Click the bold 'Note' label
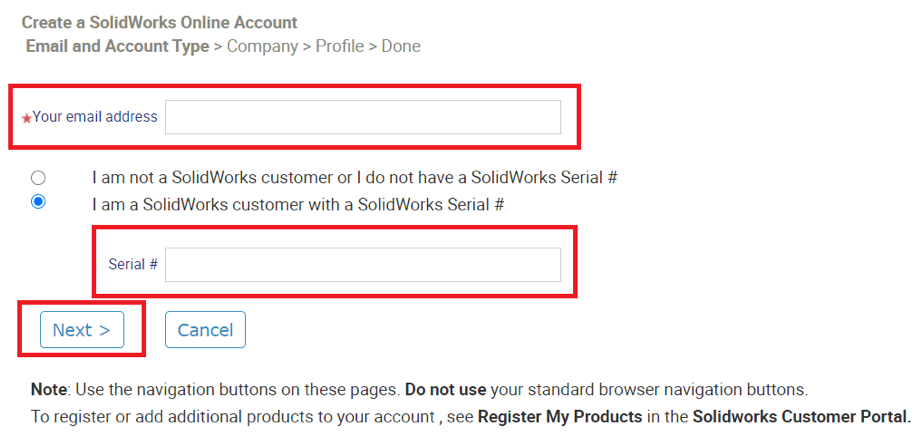920x435 pixels. tap(49, 389)
